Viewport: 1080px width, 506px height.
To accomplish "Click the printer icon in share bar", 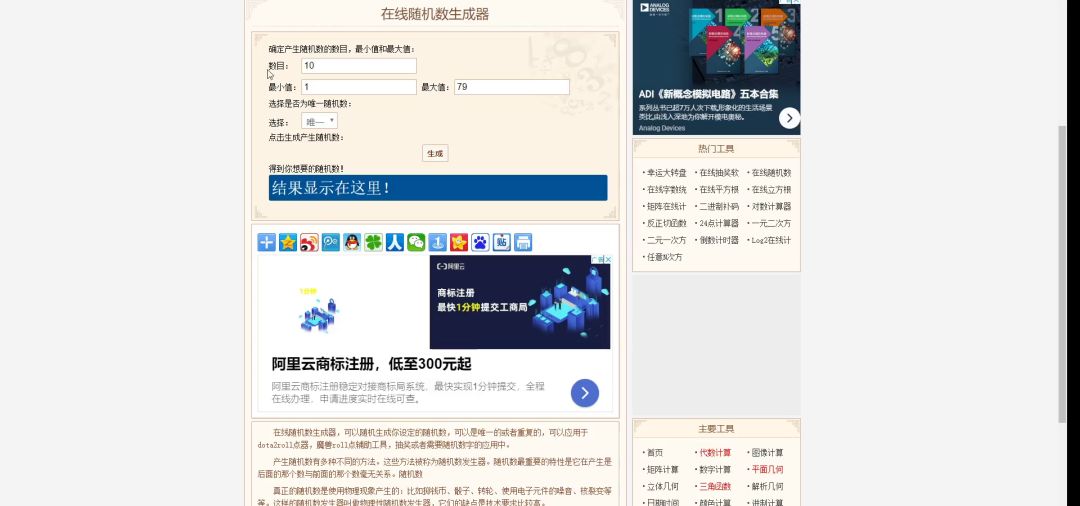I will (x=523, y=242).
